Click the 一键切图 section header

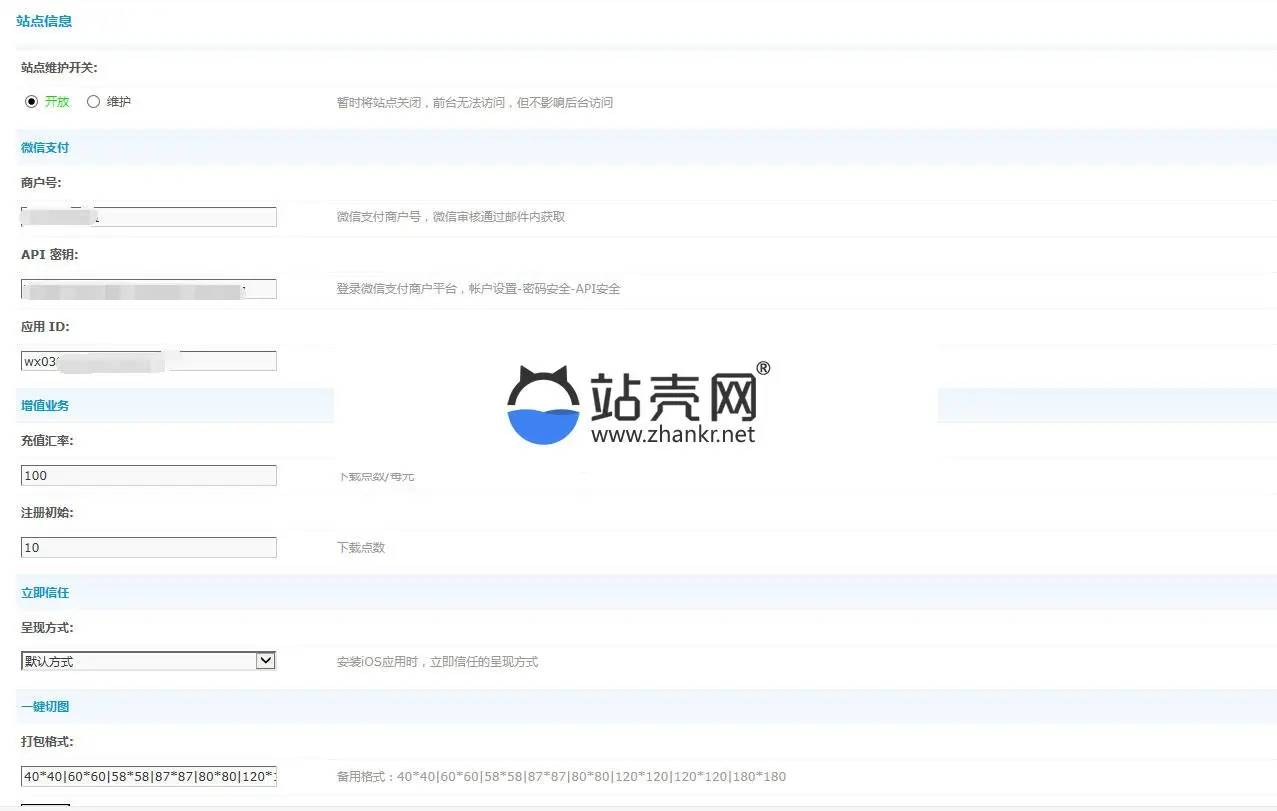coord(45,707)
